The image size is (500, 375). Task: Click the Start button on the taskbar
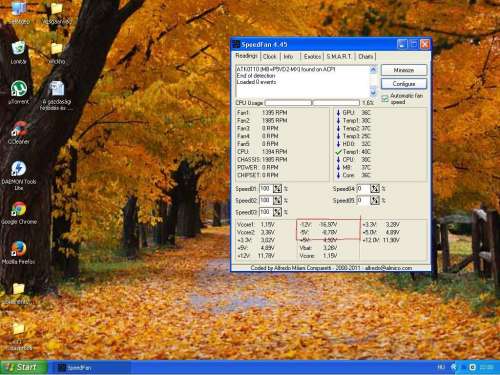pos(24,367)
